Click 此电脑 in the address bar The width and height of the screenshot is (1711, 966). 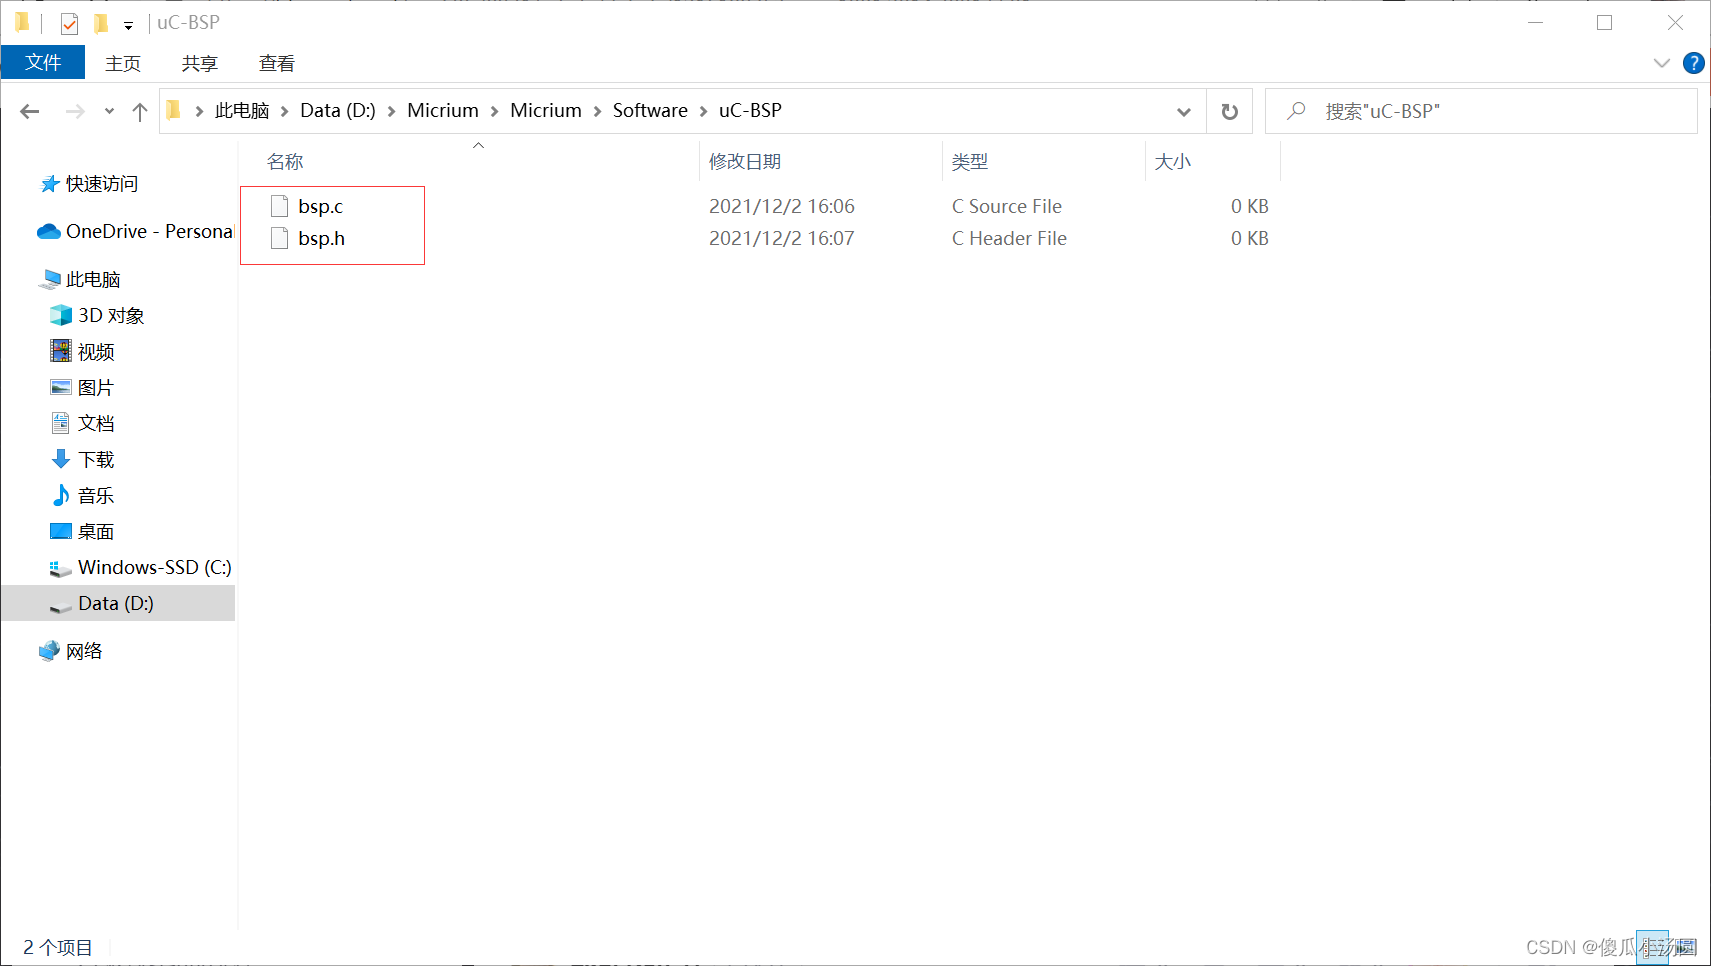(242, 110)
